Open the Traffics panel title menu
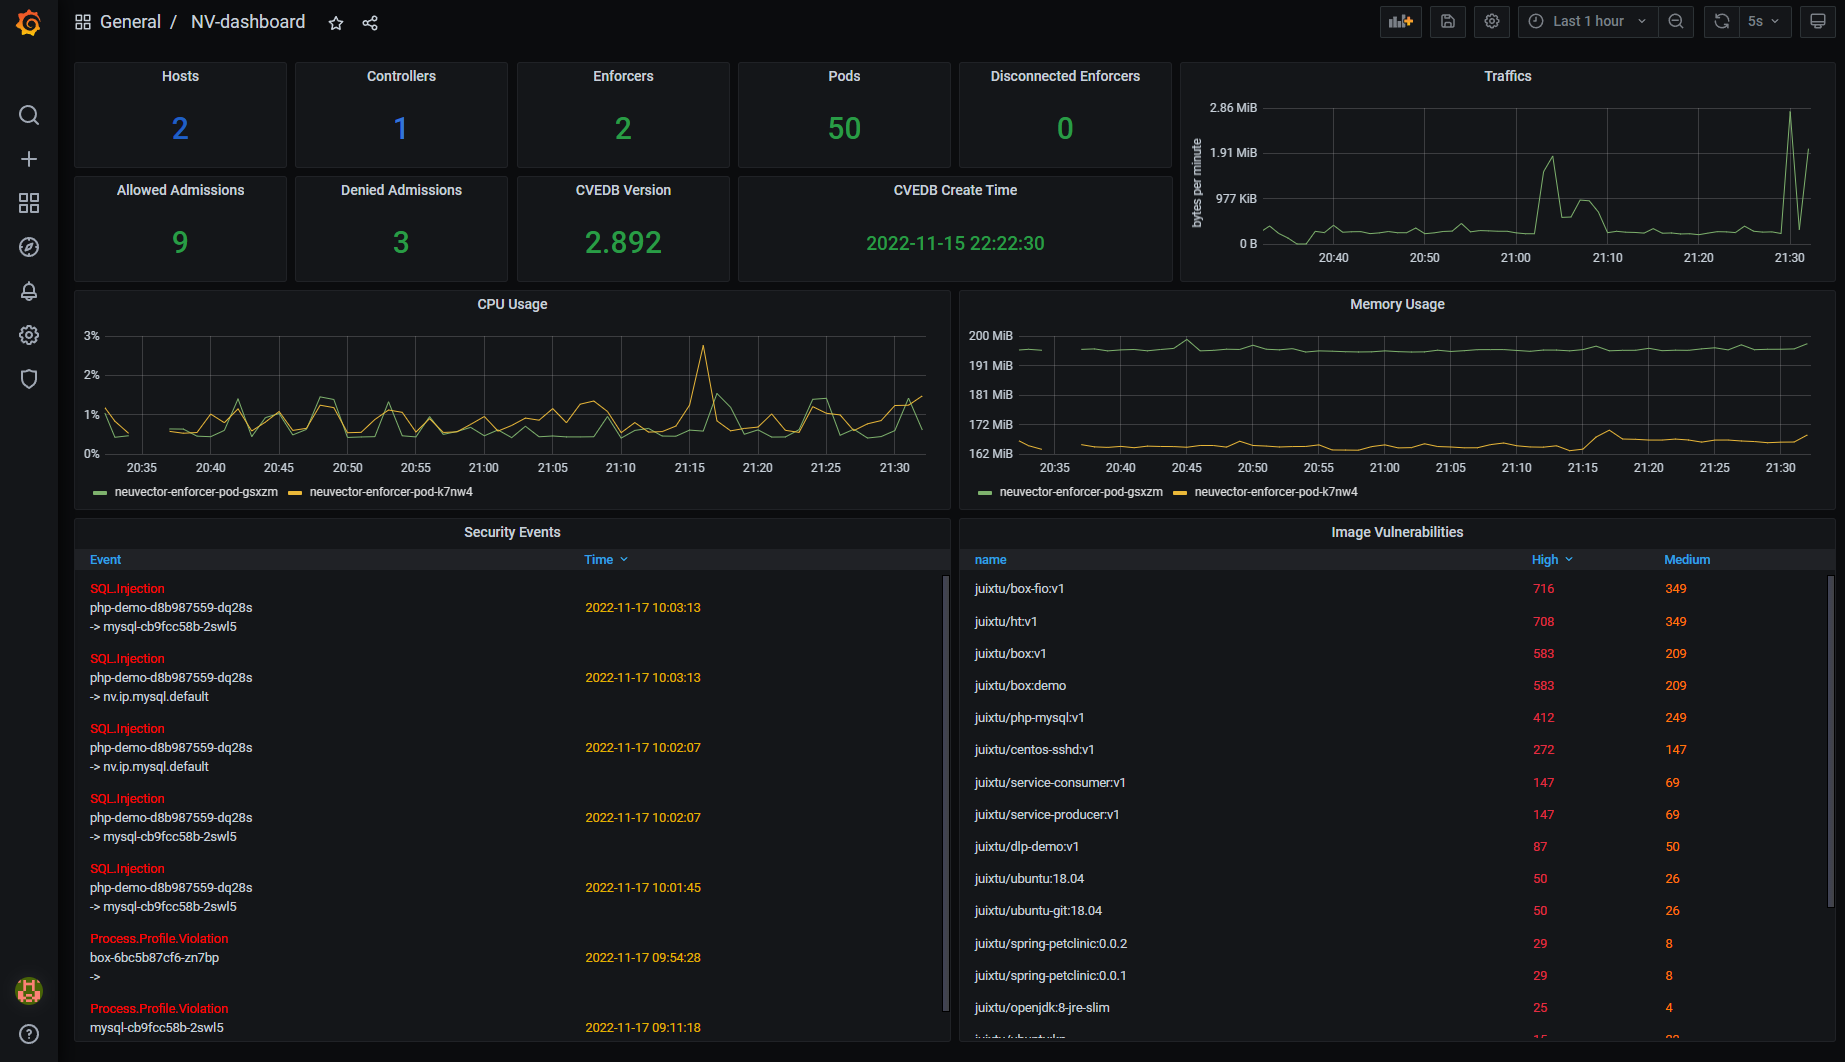Screen dimensions: 1845x1062 pos(1507,76)
